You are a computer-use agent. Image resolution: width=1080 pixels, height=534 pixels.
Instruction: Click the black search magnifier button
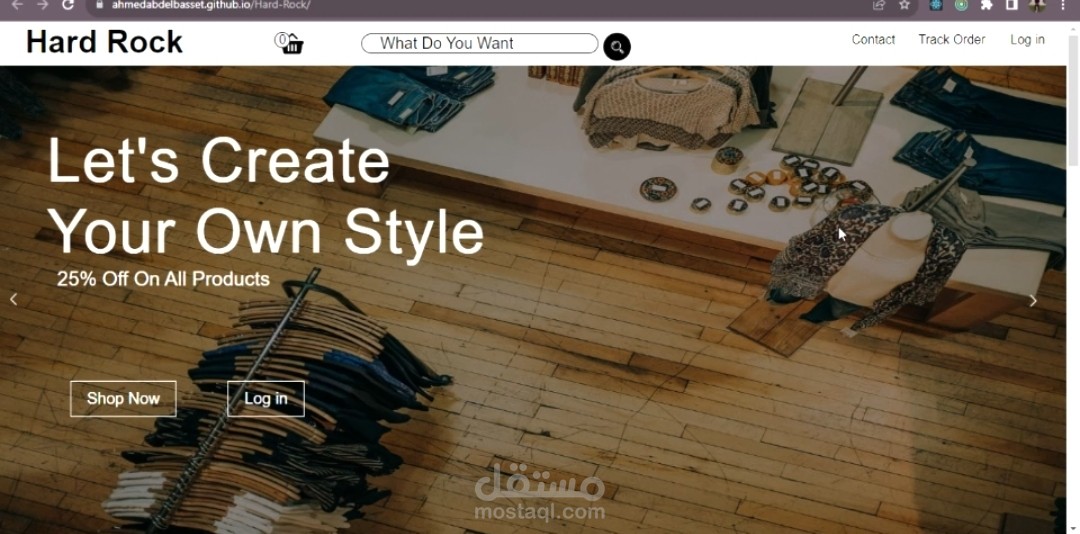coord(616,47)
